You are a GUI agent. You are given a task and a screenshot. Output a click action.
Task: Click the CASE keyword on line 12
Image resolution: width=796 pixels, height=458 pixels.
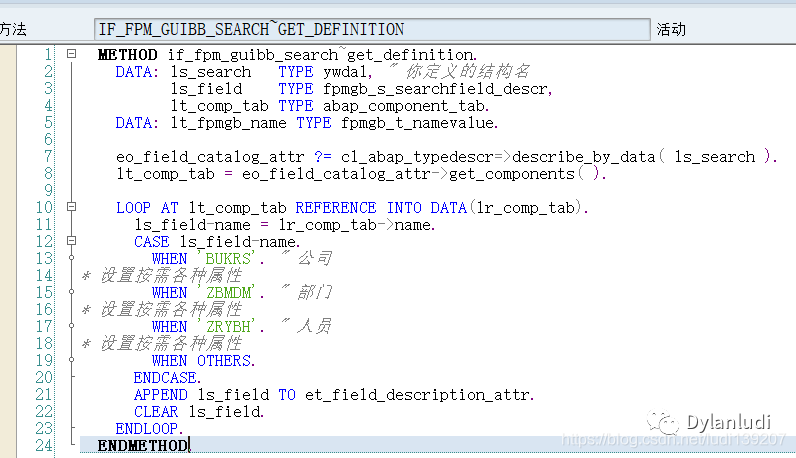(x=152, y=241)
